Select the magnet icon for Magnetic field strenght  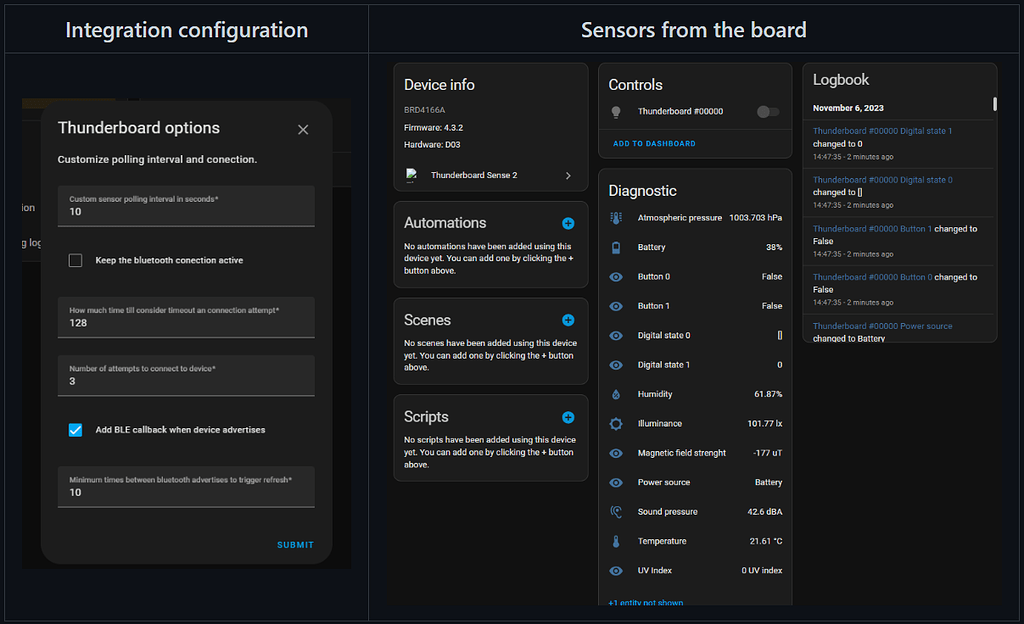(x=616, y=452)
